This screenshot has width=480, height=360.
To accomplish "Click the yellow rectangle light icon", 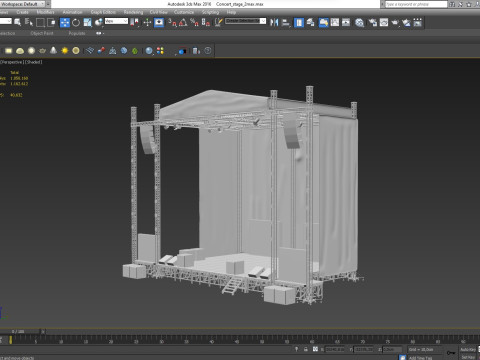I will tap(9, 51).
